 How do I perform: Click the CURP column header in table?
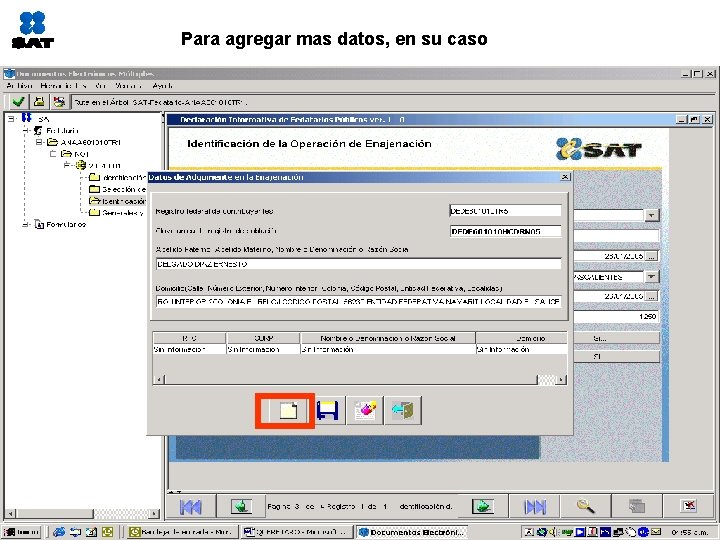pos(263,338)
